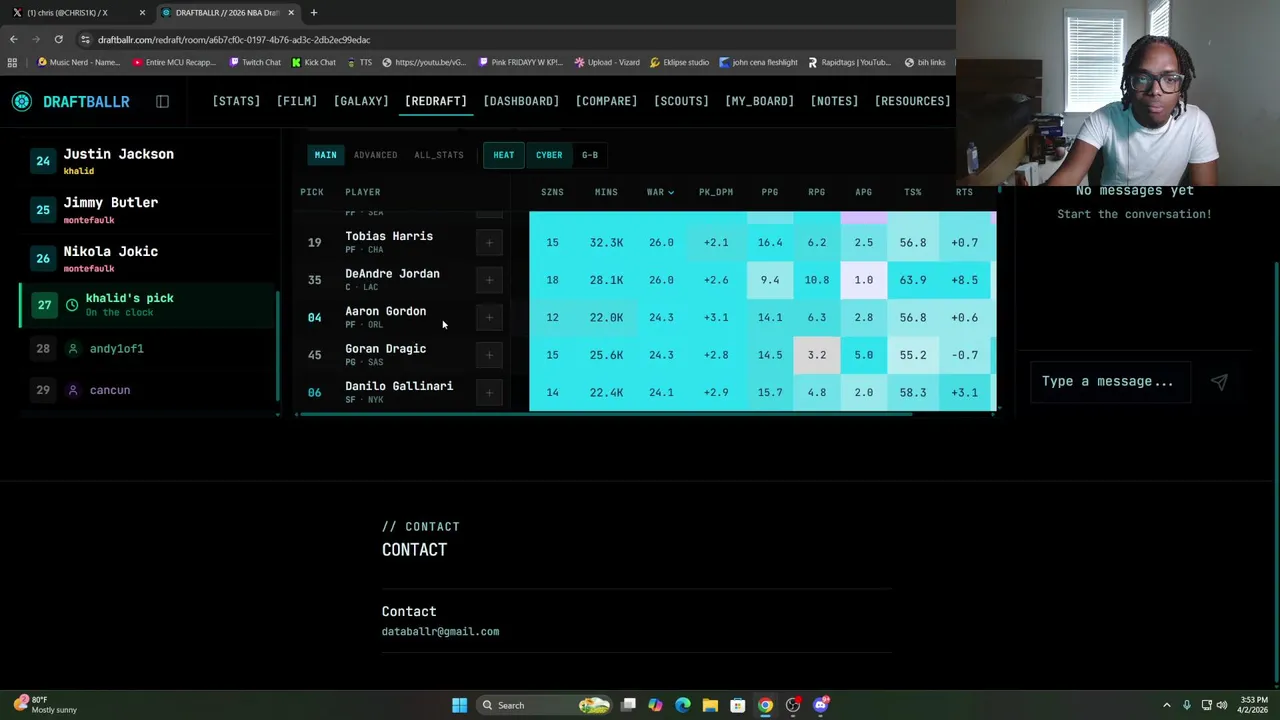Close the DRAFTBALLR browser tab

[291, 12]
